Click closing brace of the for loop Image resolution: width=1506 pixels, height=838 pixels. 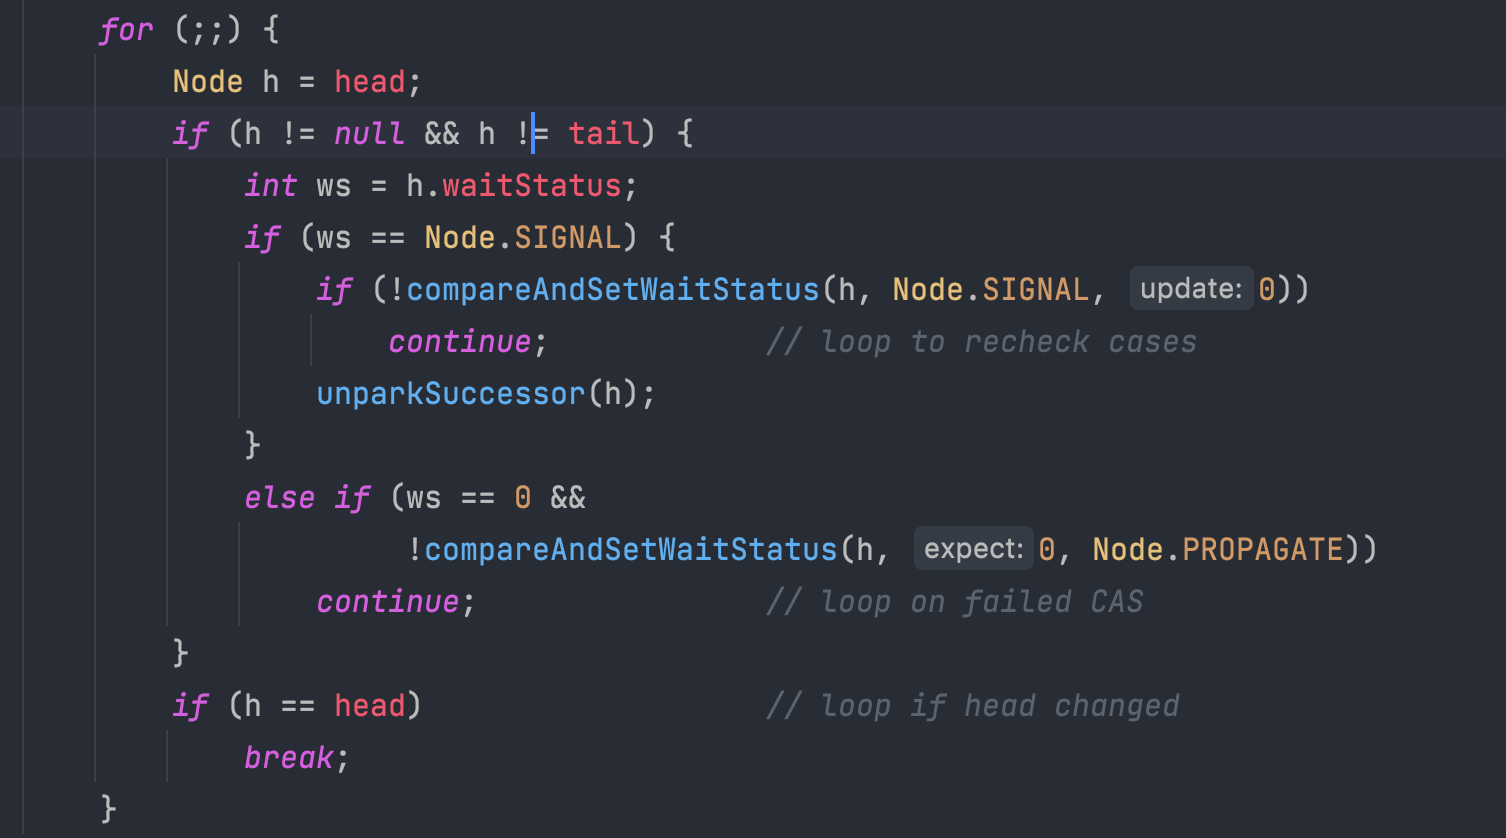click(108, 810)
